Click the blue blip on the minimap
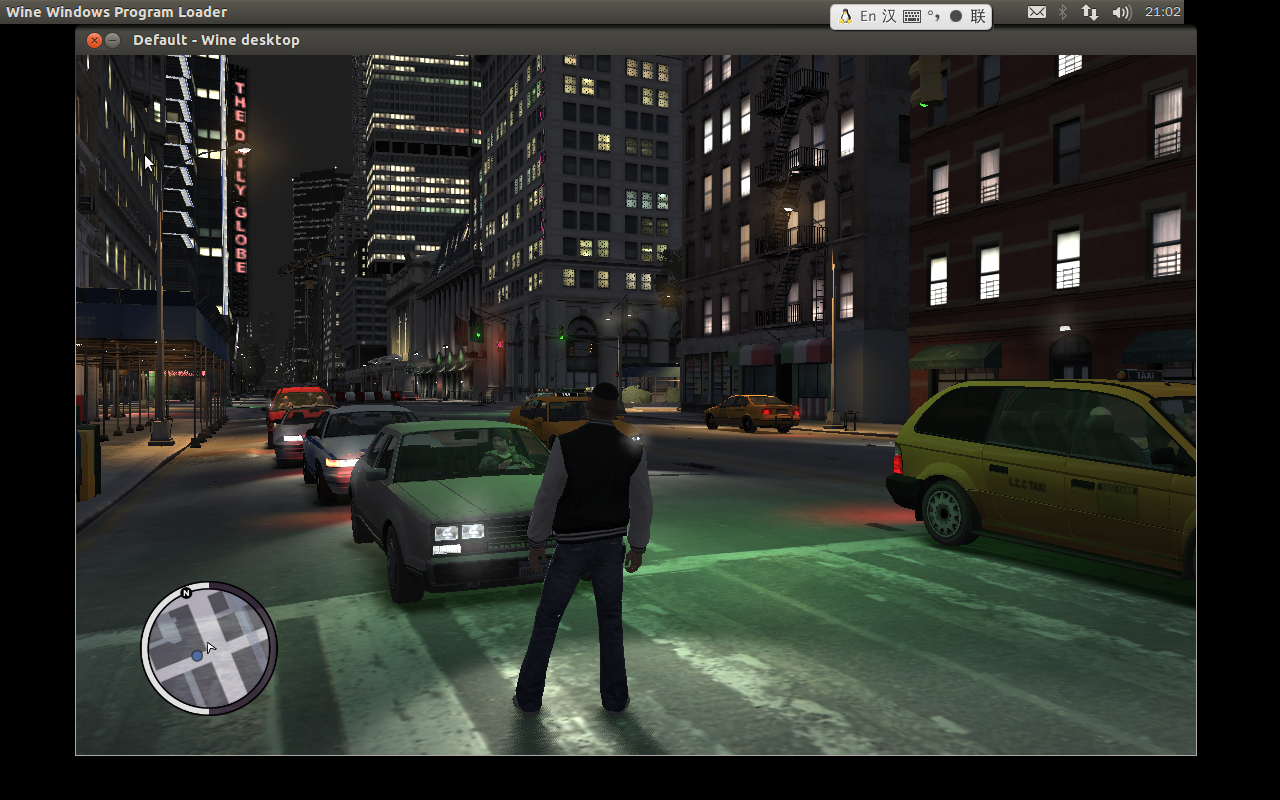1280x800 pixels. (197, 656)
